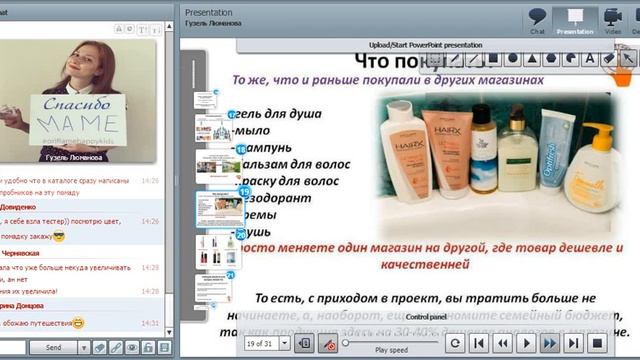Screen dimensions: 640x360
Task: Open slide 20 thumbnail with cosmetics
Action: click(218, 251)
